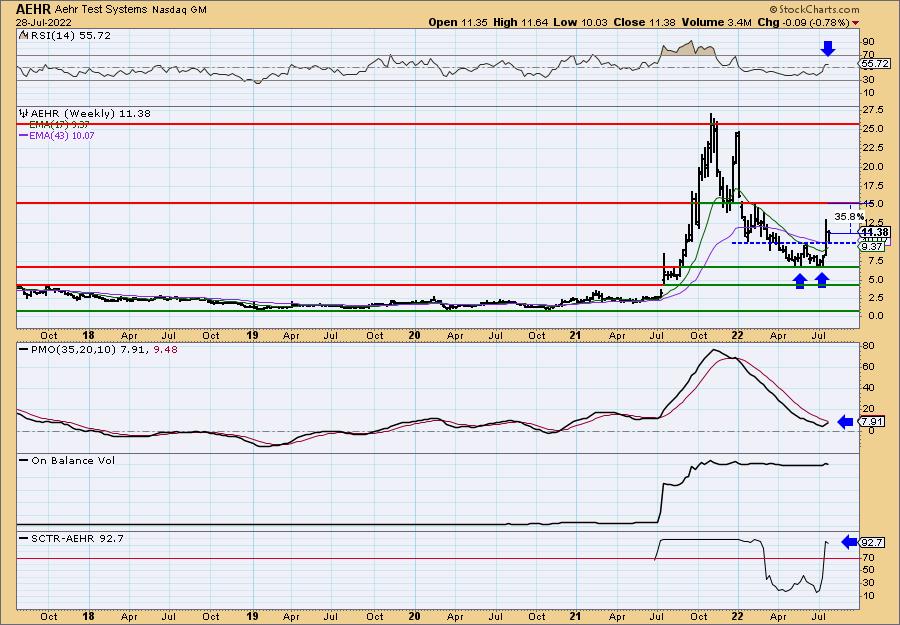The width and height of the screenshot is (900, 625).
Task: Click the Nasdaq GM exchange label
Action: click(179, 10)
